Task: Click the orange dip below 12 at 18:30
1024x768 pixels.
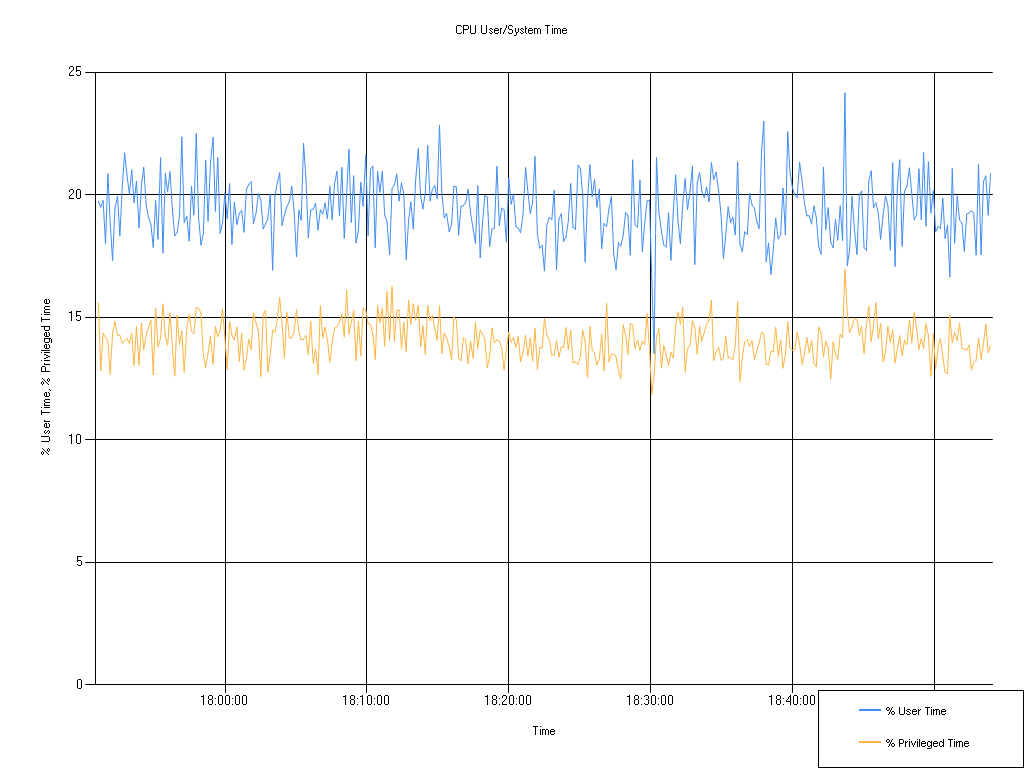Action: (652, 392)
